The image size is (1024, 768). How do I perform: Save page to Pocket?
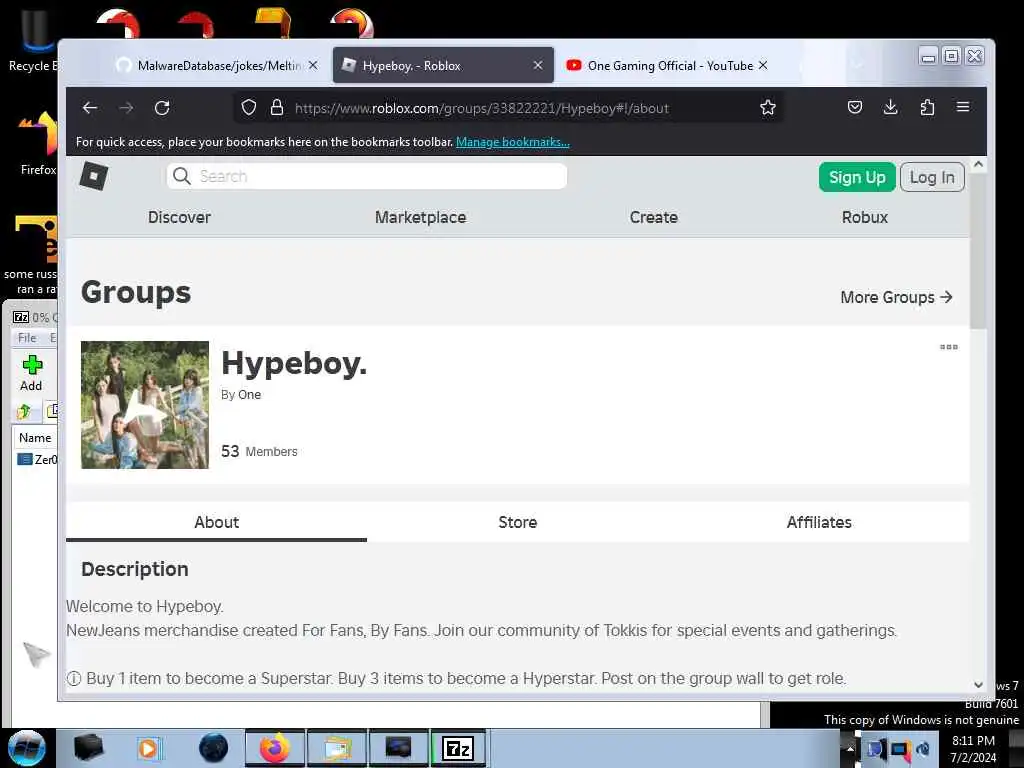click(855, 107)
